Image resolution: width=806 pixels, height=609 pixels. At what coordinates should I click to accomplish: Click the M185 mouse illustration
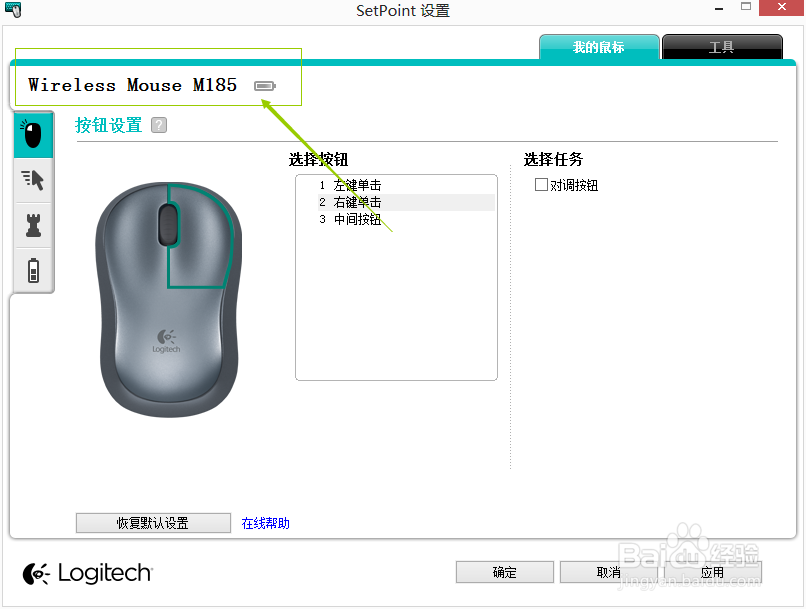pyautogui.click(x=168, y=299)
